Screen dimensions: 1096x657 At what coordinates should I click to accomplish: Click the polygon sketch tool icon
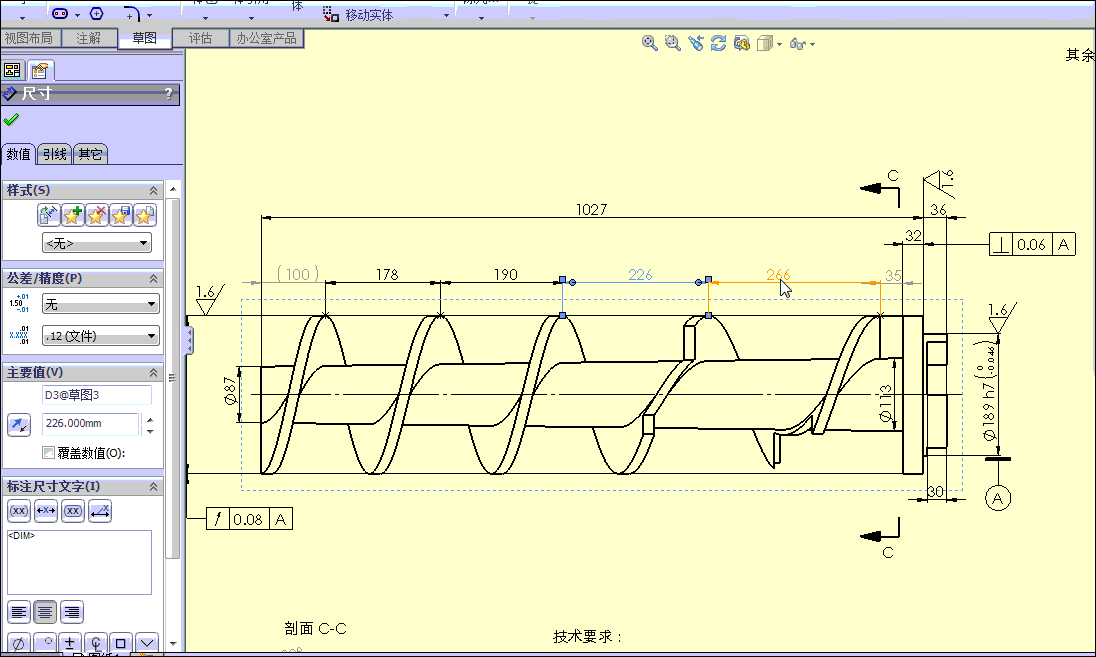(96, 13)
